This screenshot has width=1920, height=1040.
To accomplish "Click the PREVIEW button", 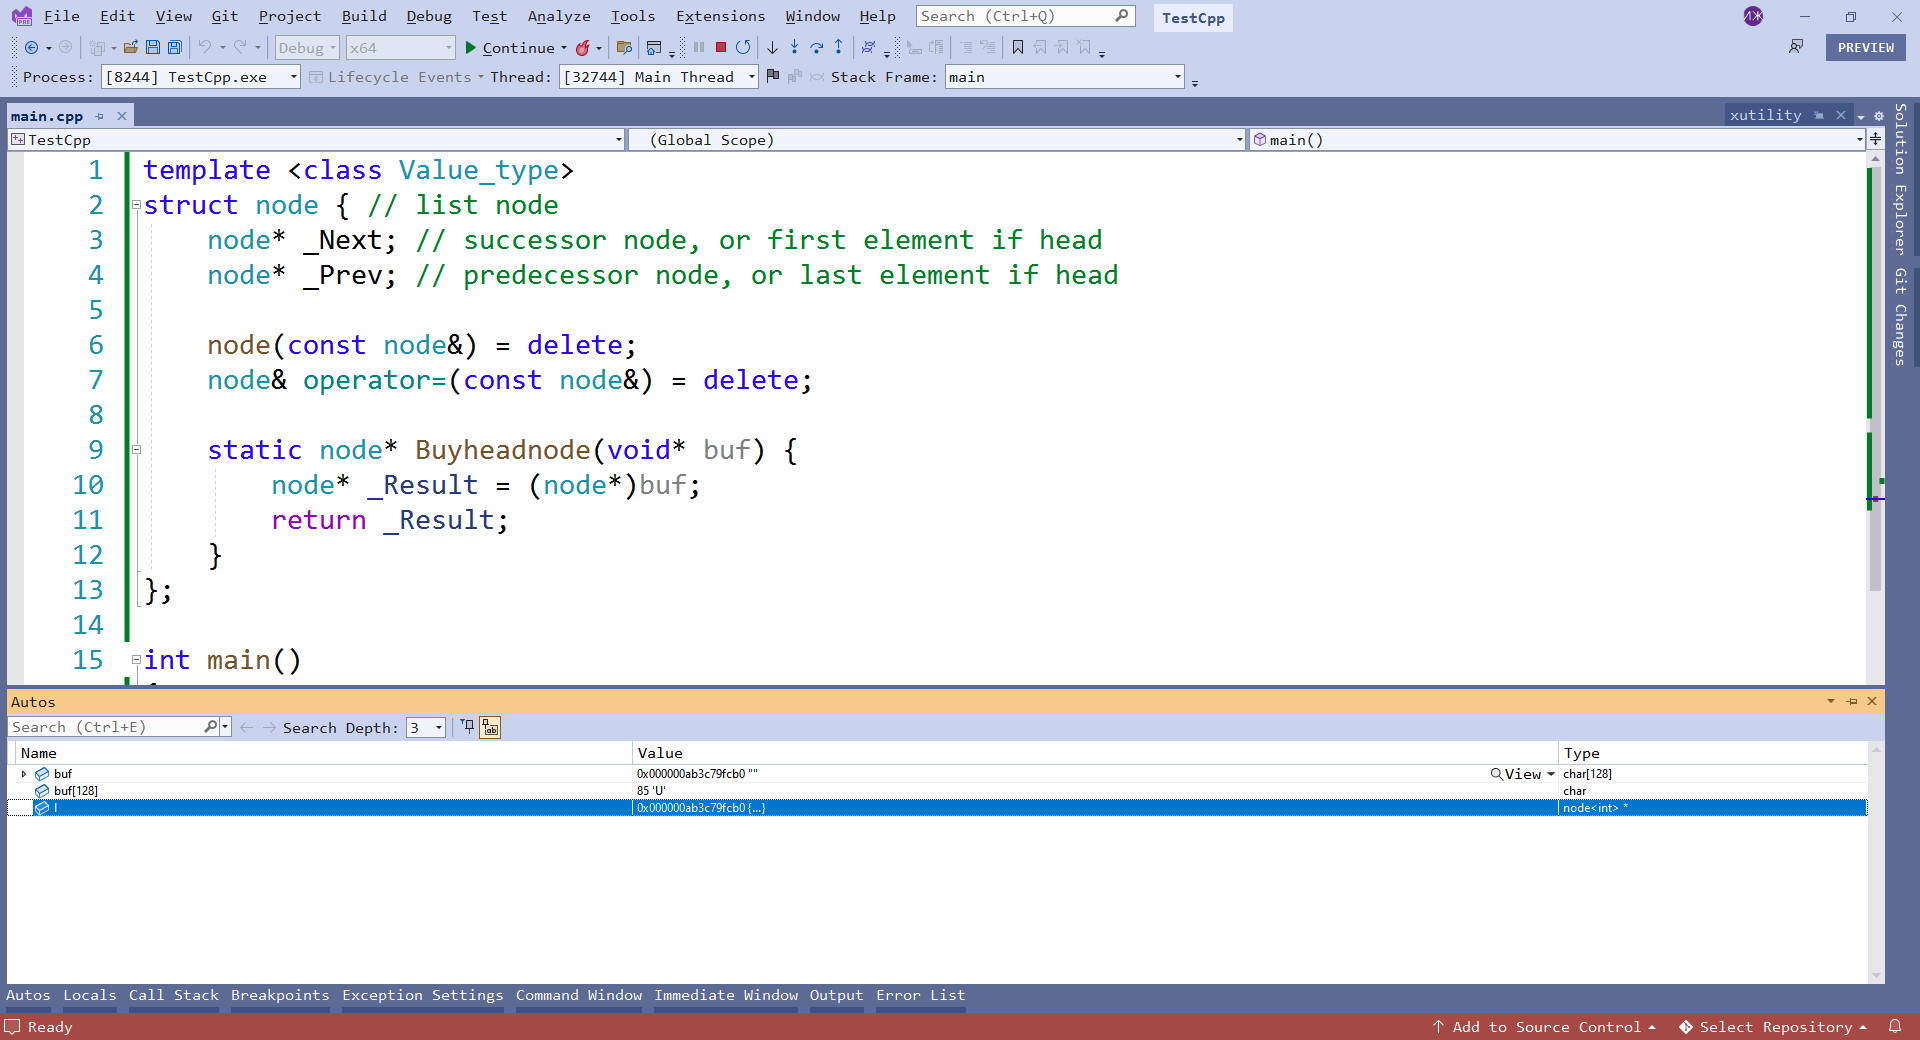I will click(x=1866, y=47).
